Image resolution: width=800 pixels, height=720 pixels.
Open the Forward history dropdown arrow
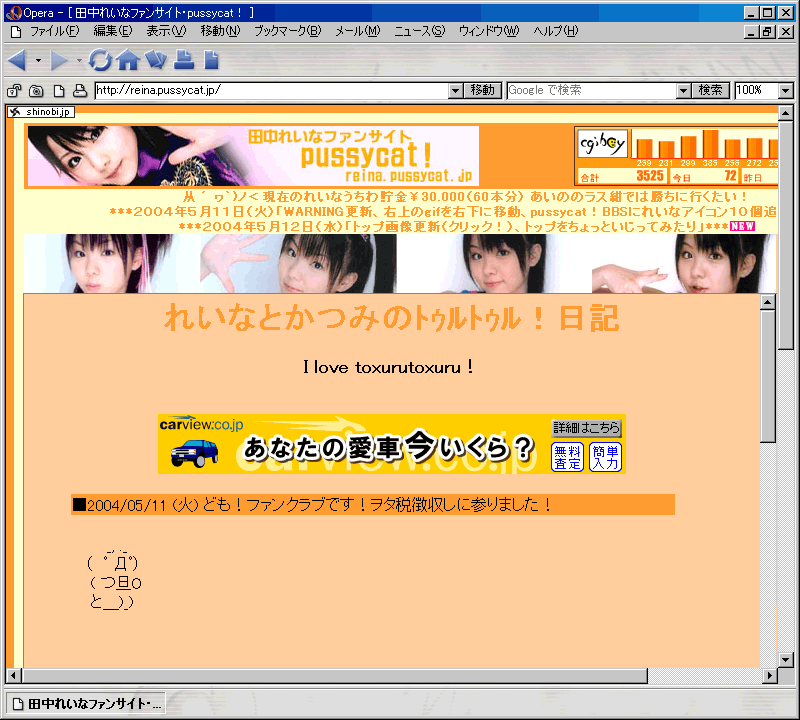pos(79,60)
